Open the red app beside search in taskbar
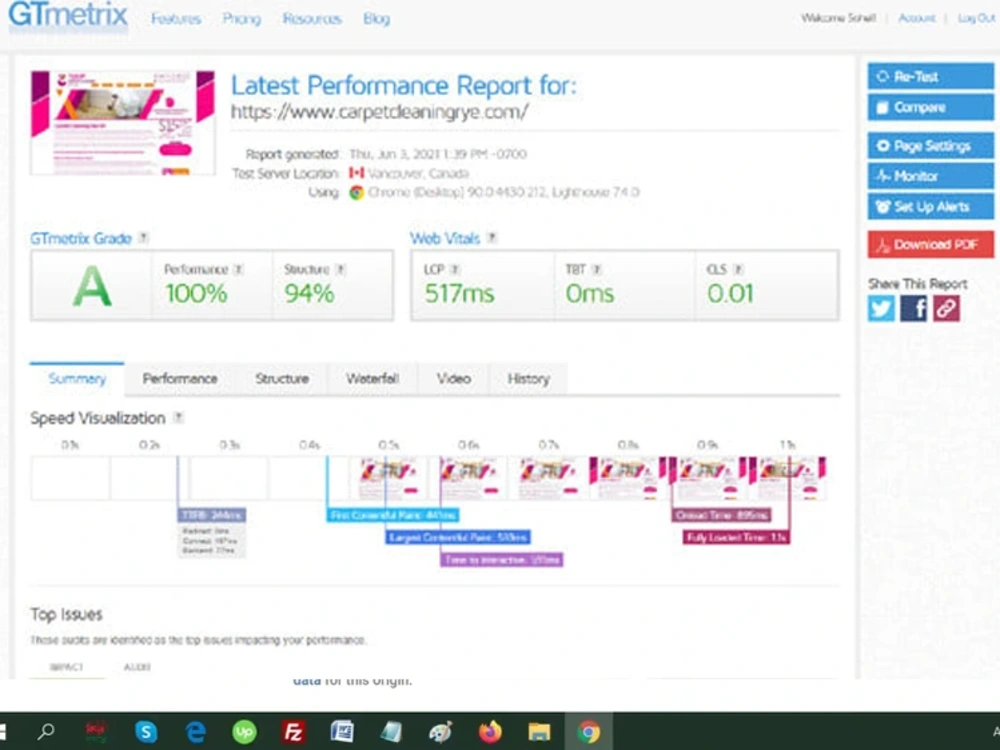The width and height of the screenshot is (1000, 750). [96, 731]
